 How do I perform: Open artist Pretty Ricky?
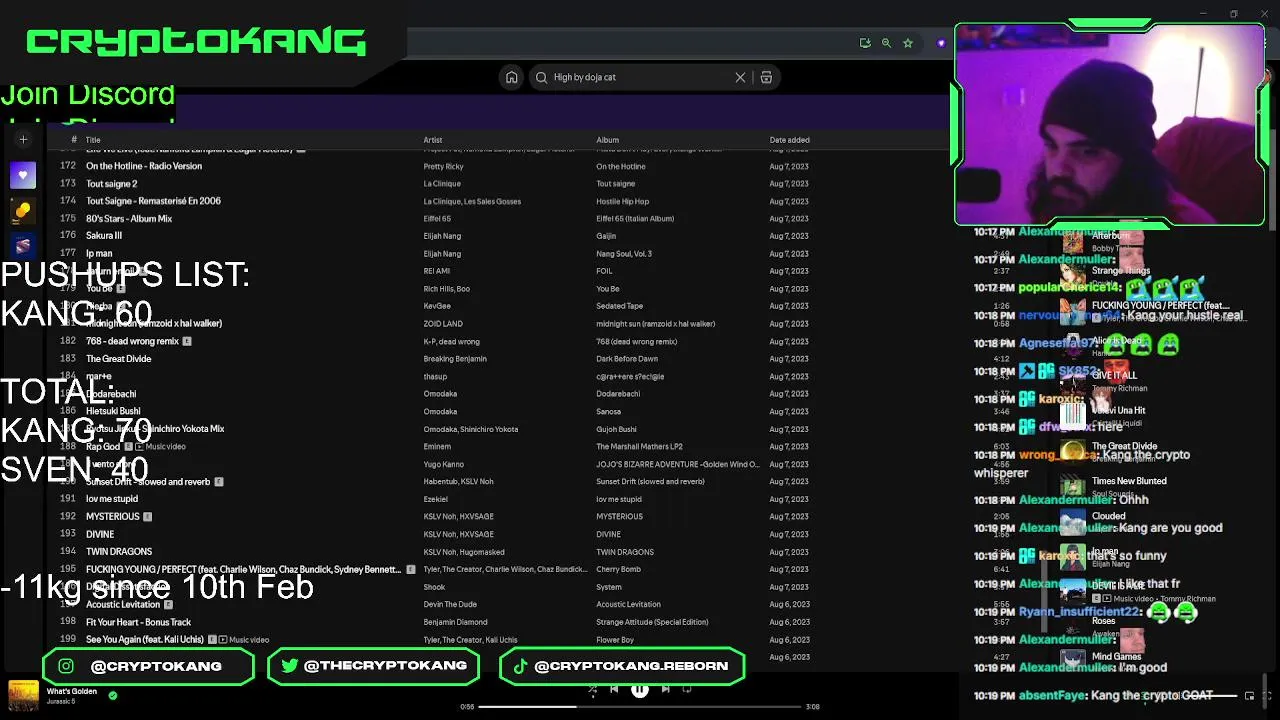[x=443, y=166]
